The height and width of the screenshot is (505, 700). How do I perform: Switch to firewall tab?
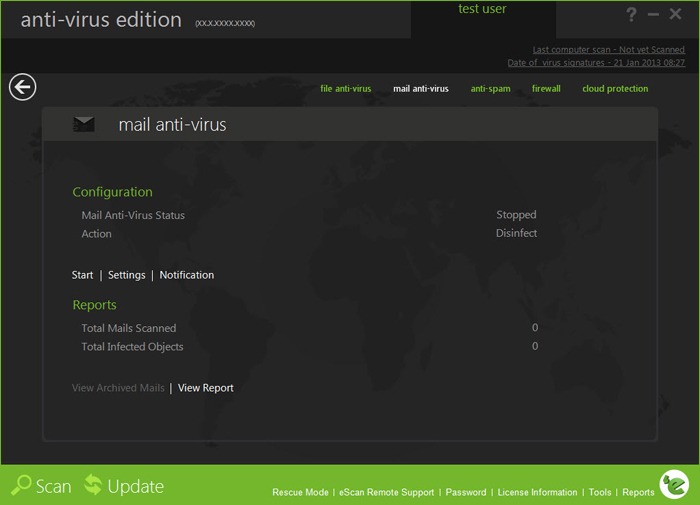click(546, 88)
